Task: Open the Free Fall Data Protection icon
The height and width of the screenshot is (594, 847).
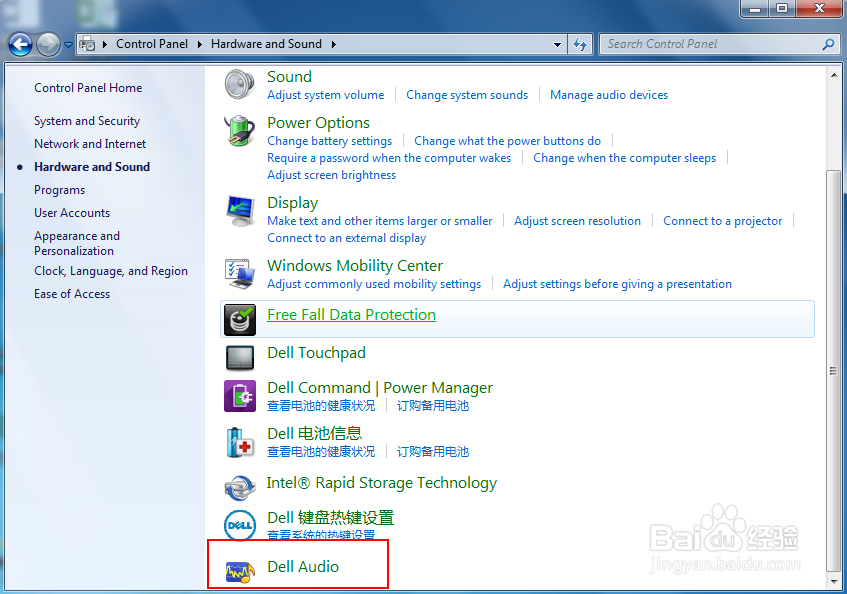Action: 239,320
